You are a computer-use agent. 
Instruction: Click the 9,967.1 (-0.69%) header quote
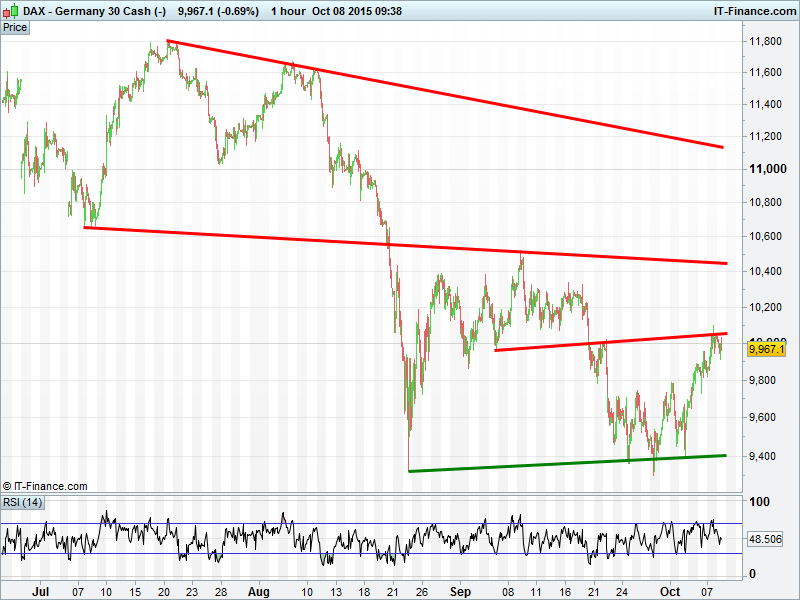point(218,11)
